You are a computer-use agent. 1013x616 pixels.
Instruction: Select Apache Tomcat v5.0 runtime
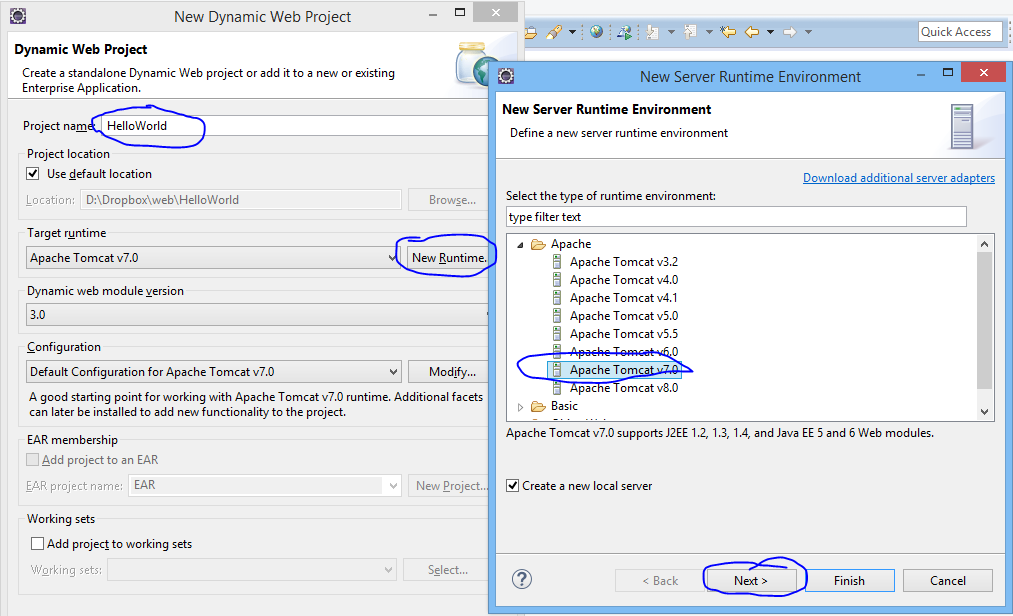pos(623,316)
